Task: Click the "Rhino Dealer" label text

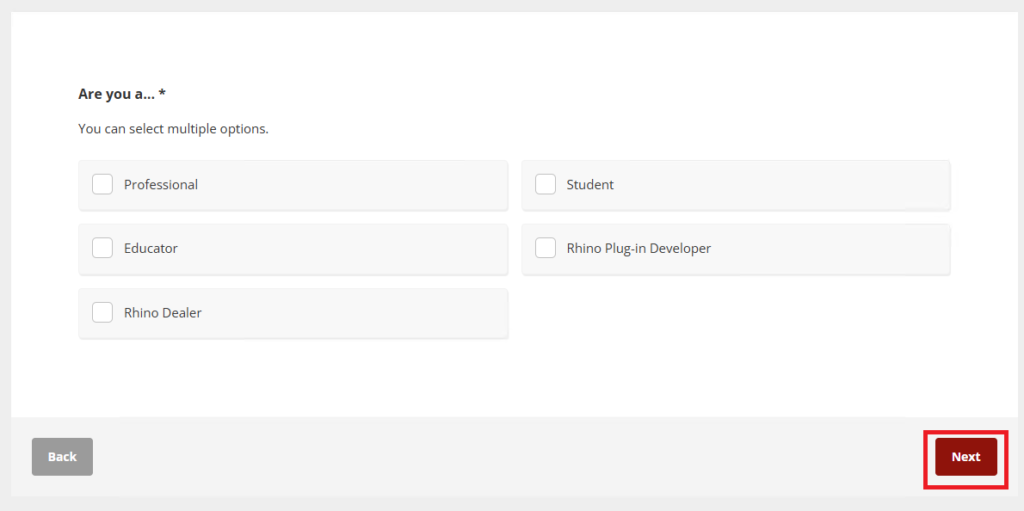Action: click(163, 313)
